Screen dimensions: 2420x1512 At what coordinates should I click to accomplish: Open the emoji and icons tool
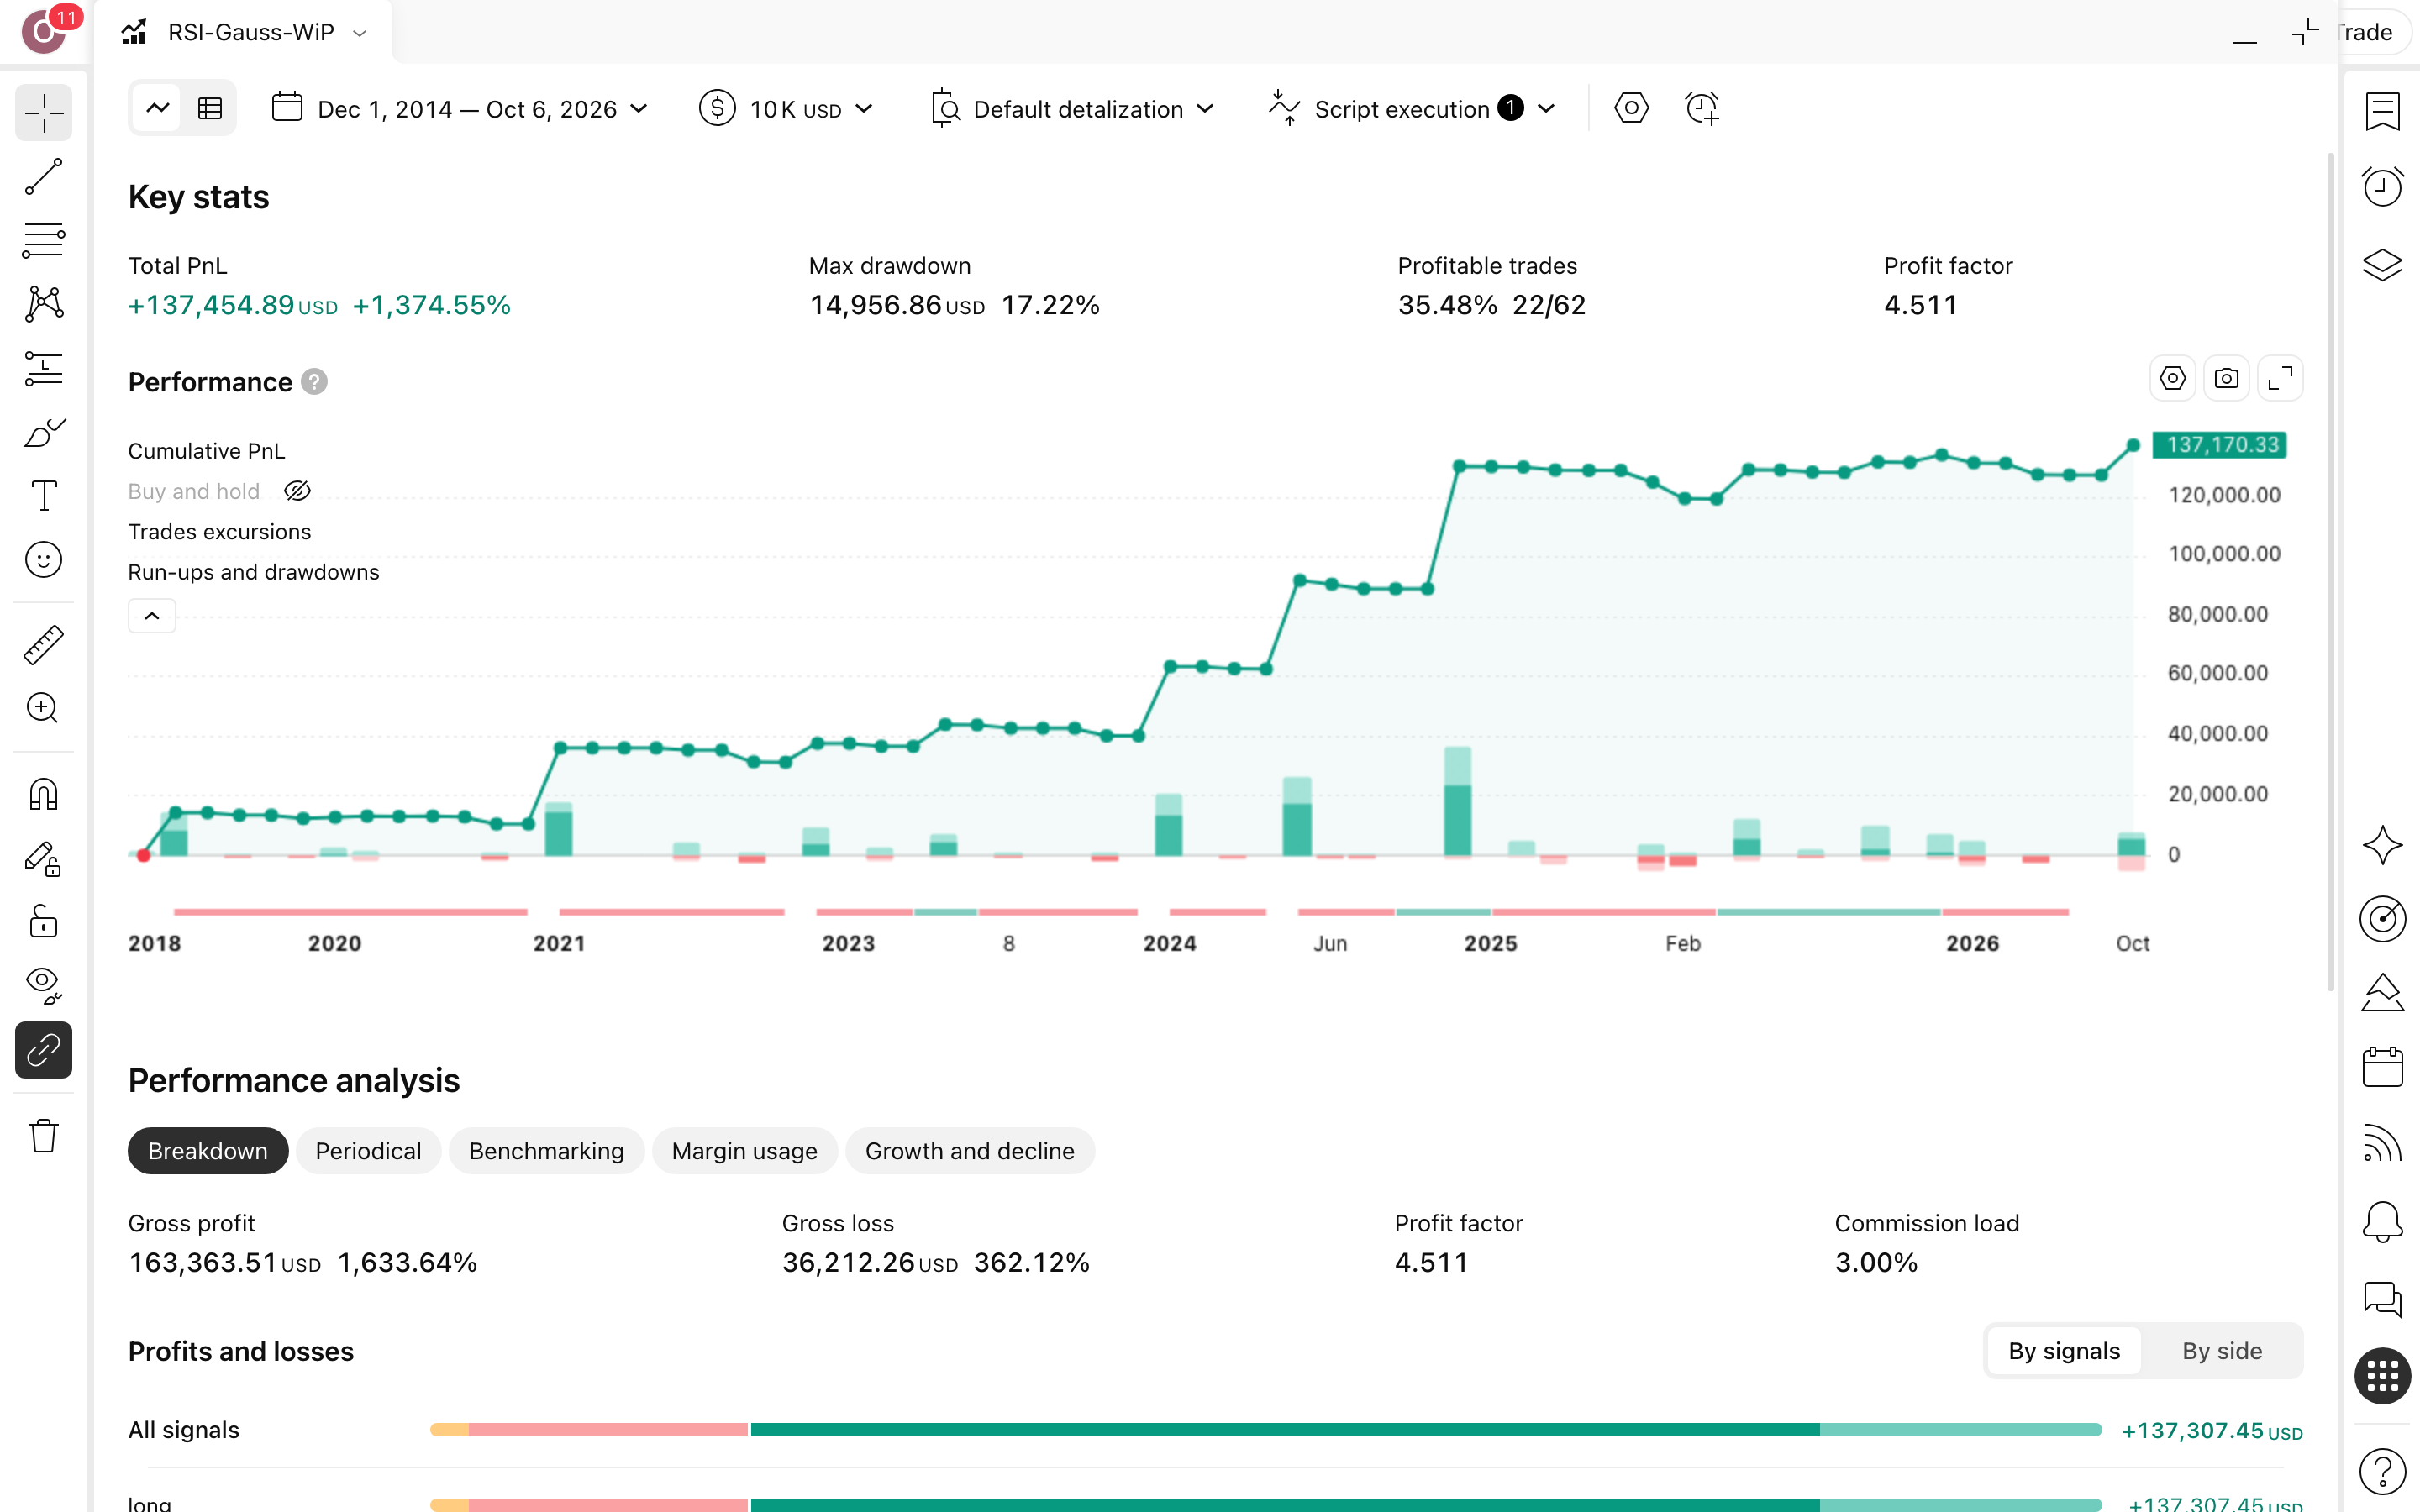44,560
